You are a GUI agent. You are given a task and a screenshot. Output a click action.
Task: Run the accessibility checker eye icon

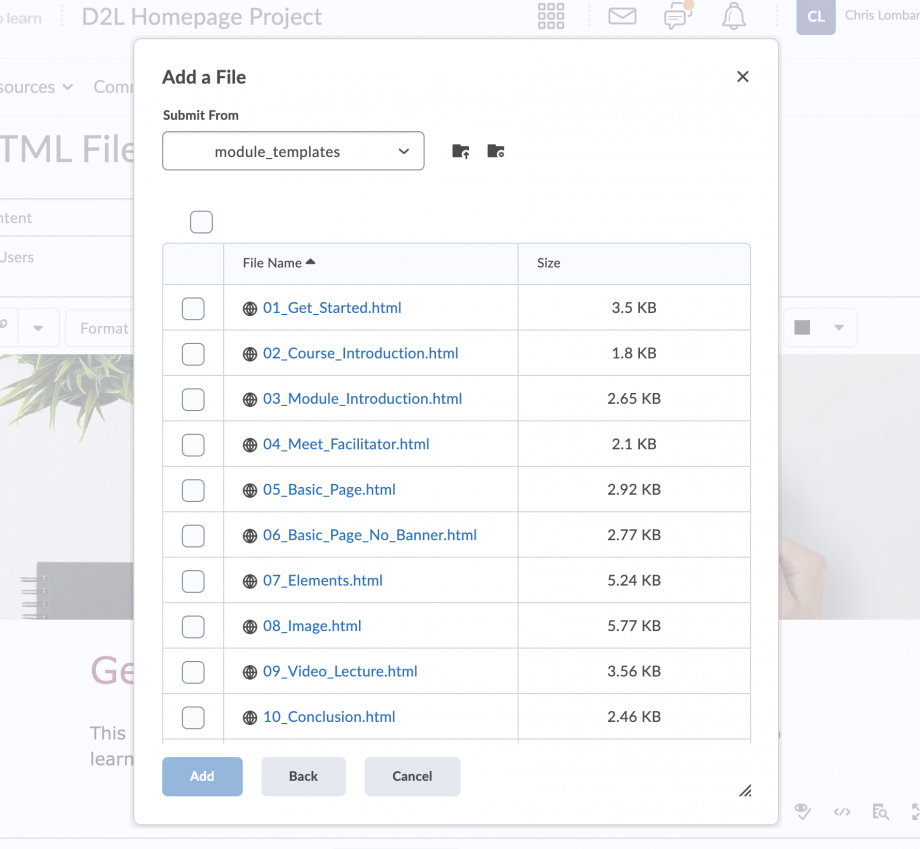[x=803, y=811]
